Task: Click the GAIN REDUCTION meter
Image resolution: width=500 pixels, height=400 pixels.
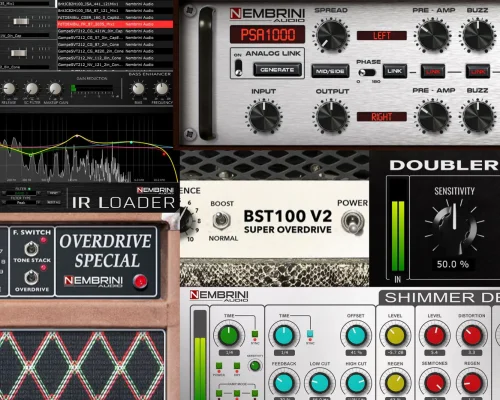Action: click(92, 88)
